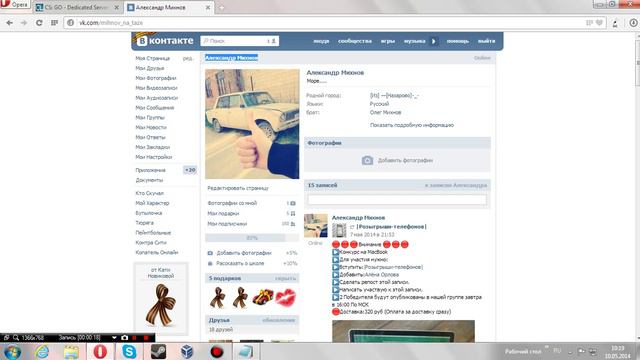Screen dimensions: 640x360
Task: Open Мои Друзья in sidebar
Action: 150,68
